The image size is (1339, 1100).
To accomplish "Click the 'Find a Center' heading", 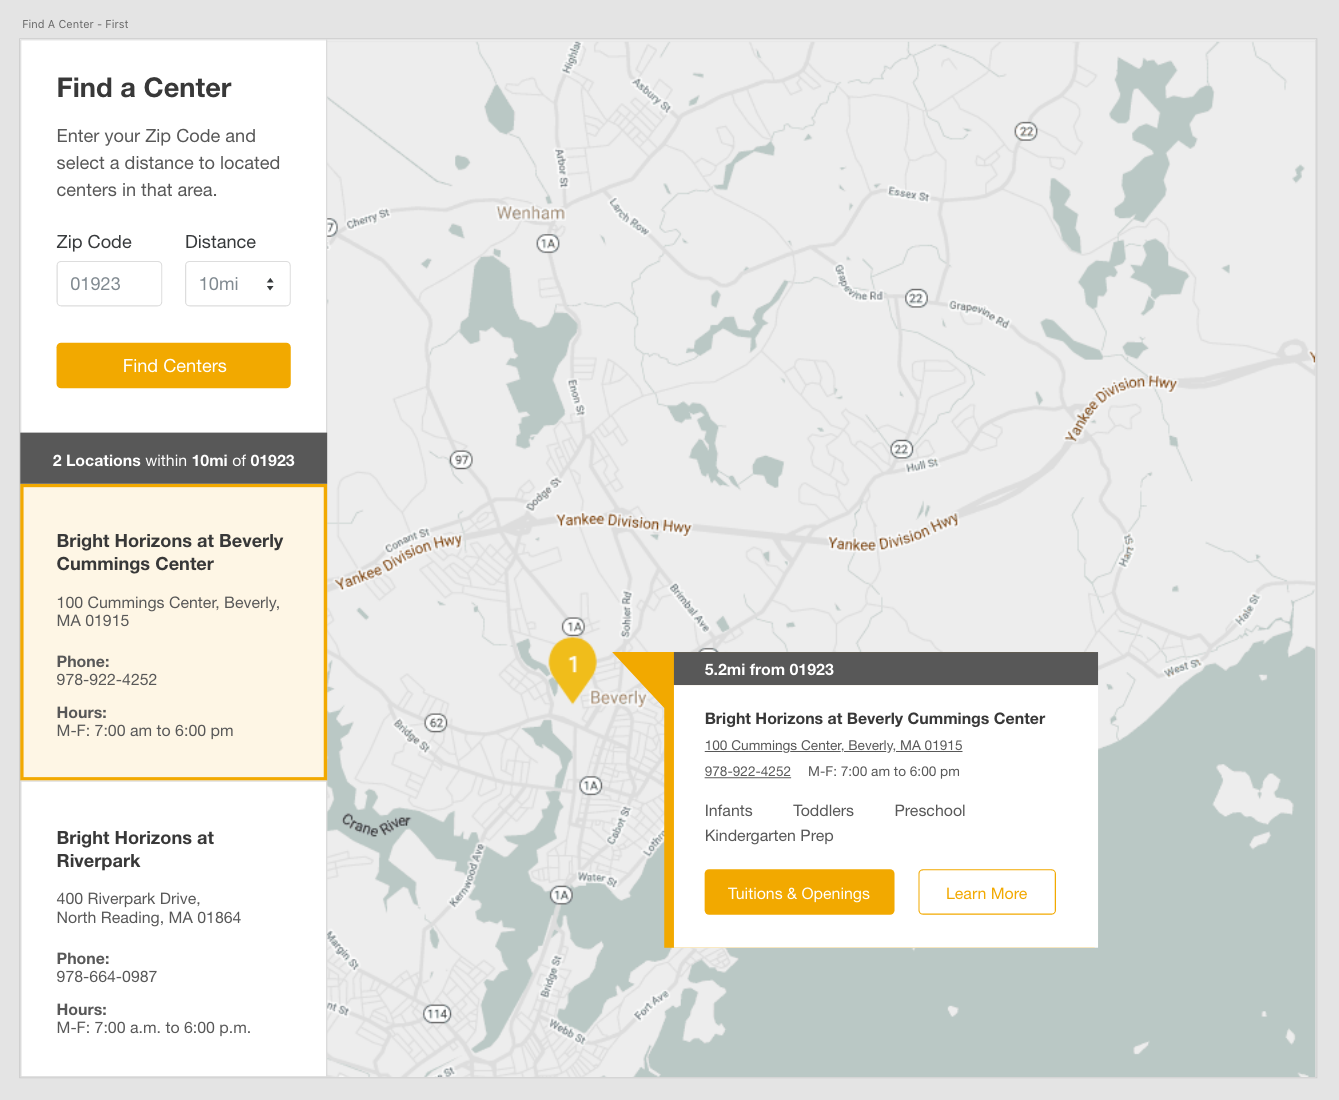I will pos(144,88).
